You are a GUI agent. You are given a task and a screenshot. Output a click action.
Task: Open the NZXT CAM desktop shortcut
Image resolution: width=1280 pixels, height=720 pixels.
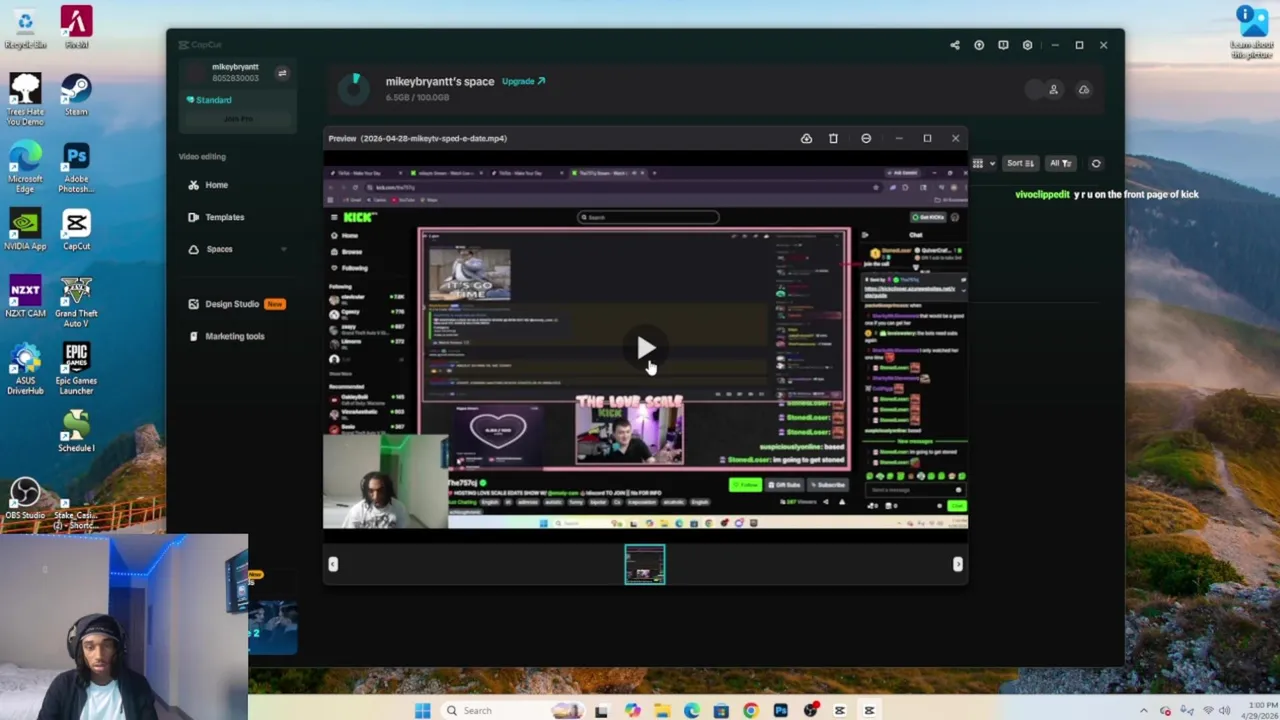pyautogui.click(x=25, y=298)
